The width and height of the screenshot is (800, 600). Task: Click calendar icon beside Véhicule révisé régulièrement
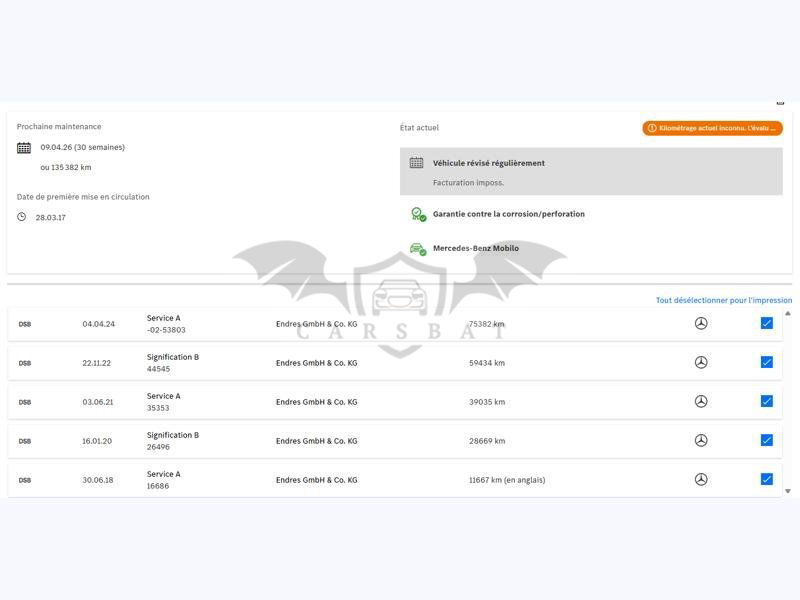click(417, 163)
